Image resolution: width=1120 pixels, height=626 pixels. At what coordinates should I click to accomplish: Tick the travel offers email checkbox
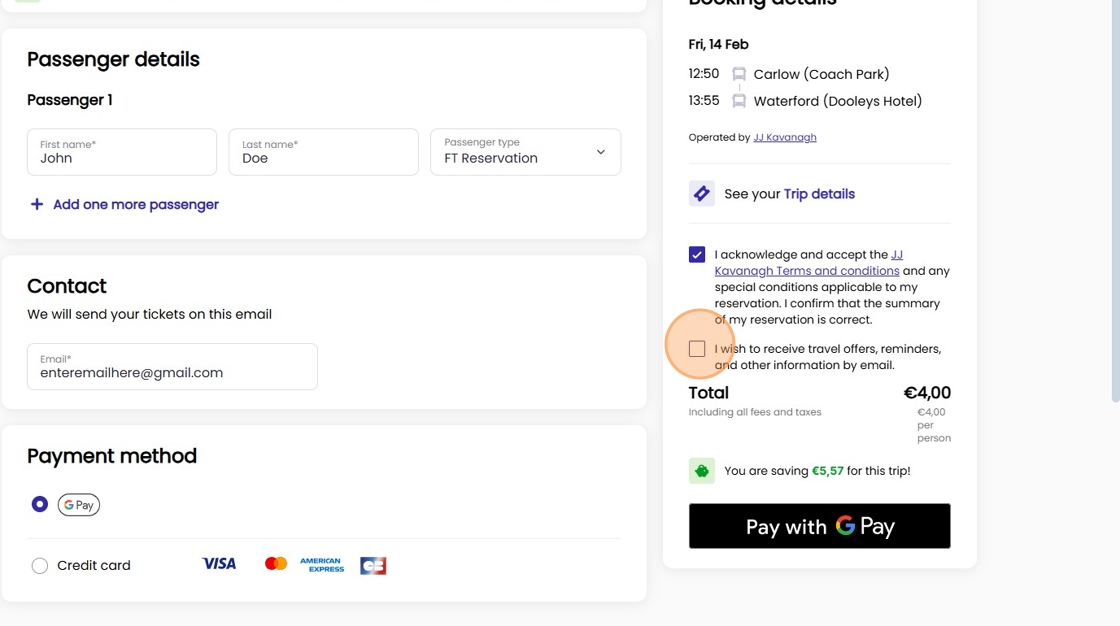697,349
